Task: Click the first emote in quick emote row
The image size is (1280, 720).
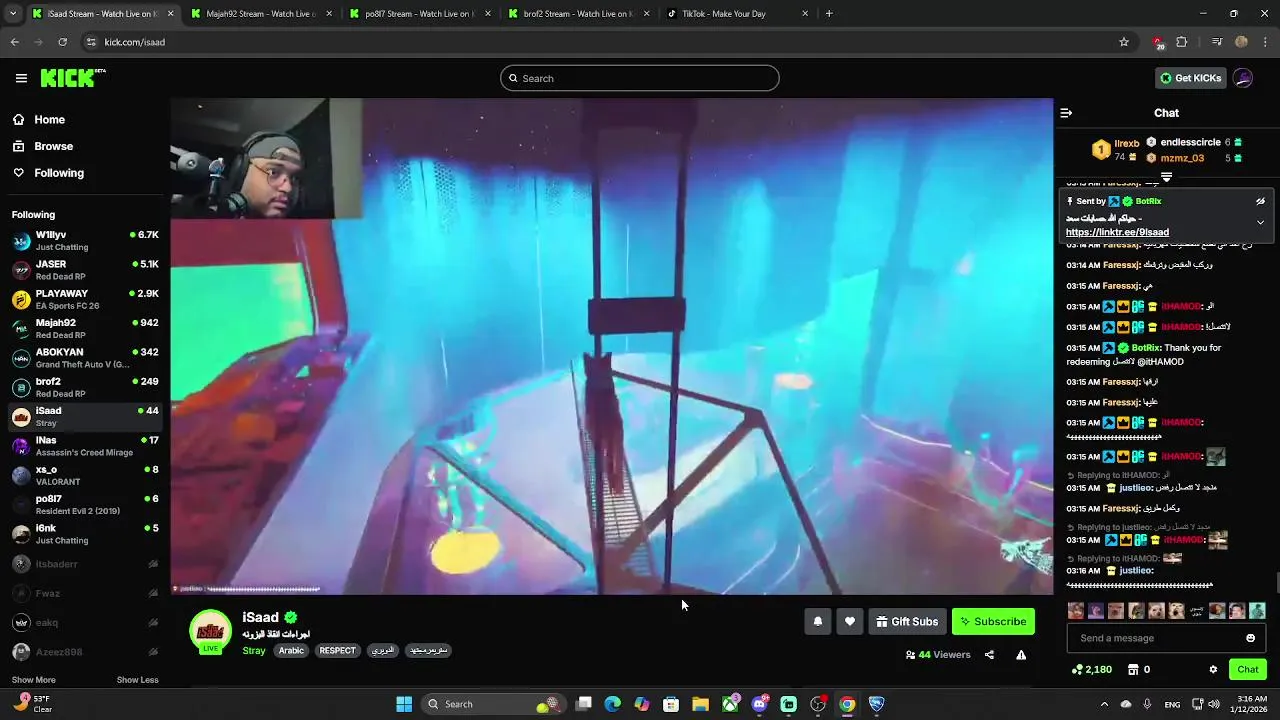Action: (1076, 610)
